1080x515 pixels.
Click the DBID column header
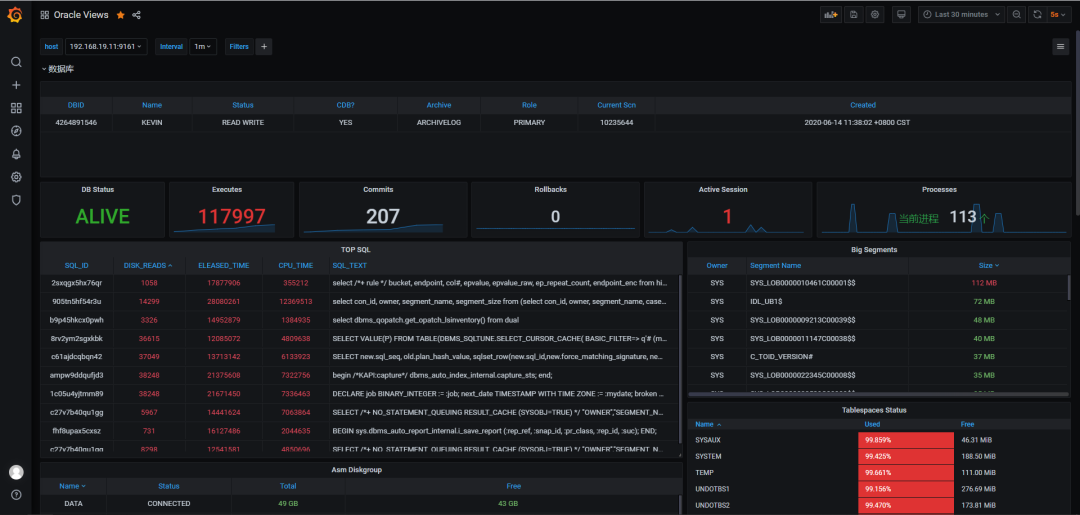pyautogui.click(x=76, y=105)
